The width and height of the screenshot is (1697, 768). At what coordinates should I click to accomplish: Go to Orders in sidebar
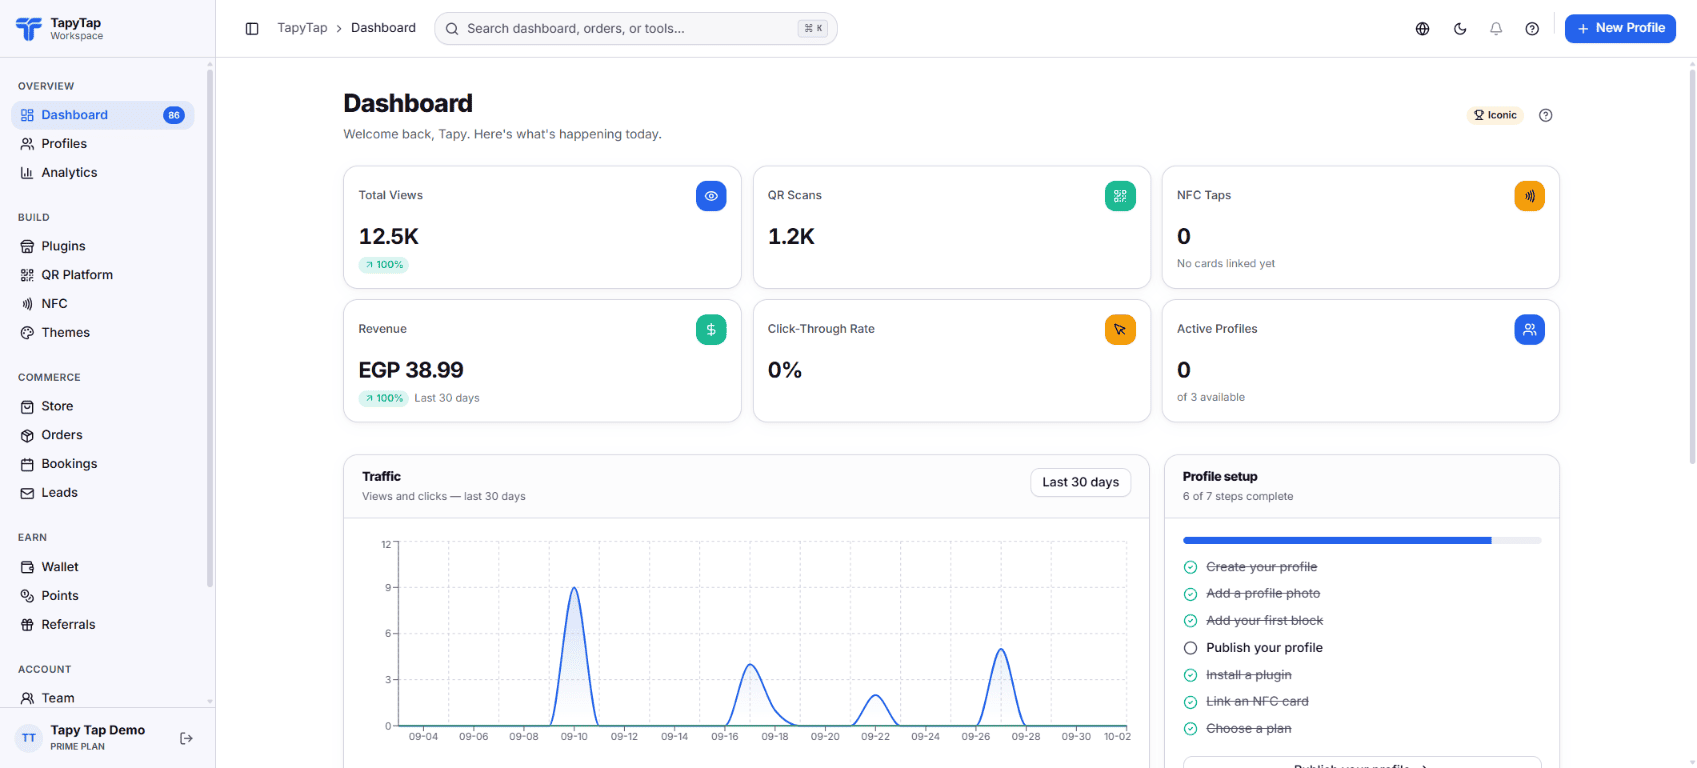click(103, 435)
